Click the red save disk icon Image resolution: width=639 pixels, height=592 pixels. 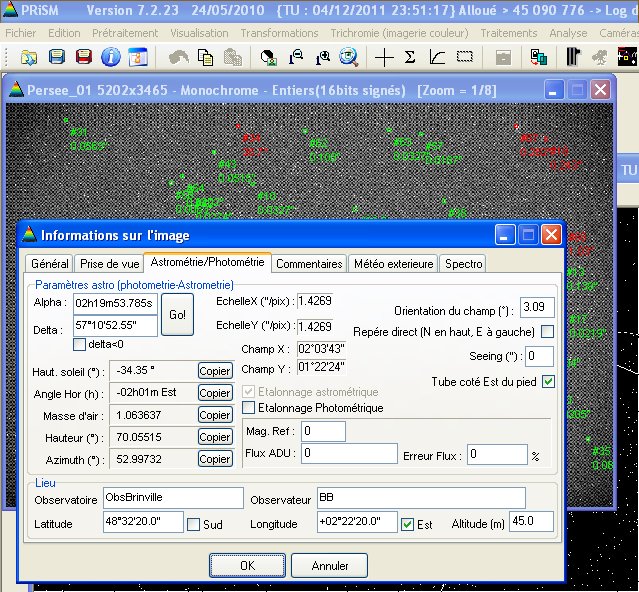(x=86, y=56)
